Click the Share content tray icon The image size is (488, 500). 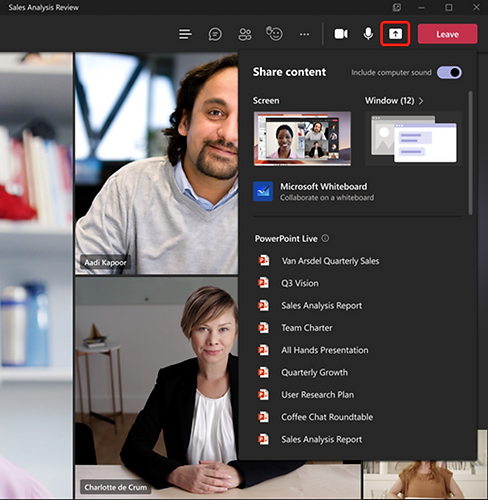tap(395, 34)
